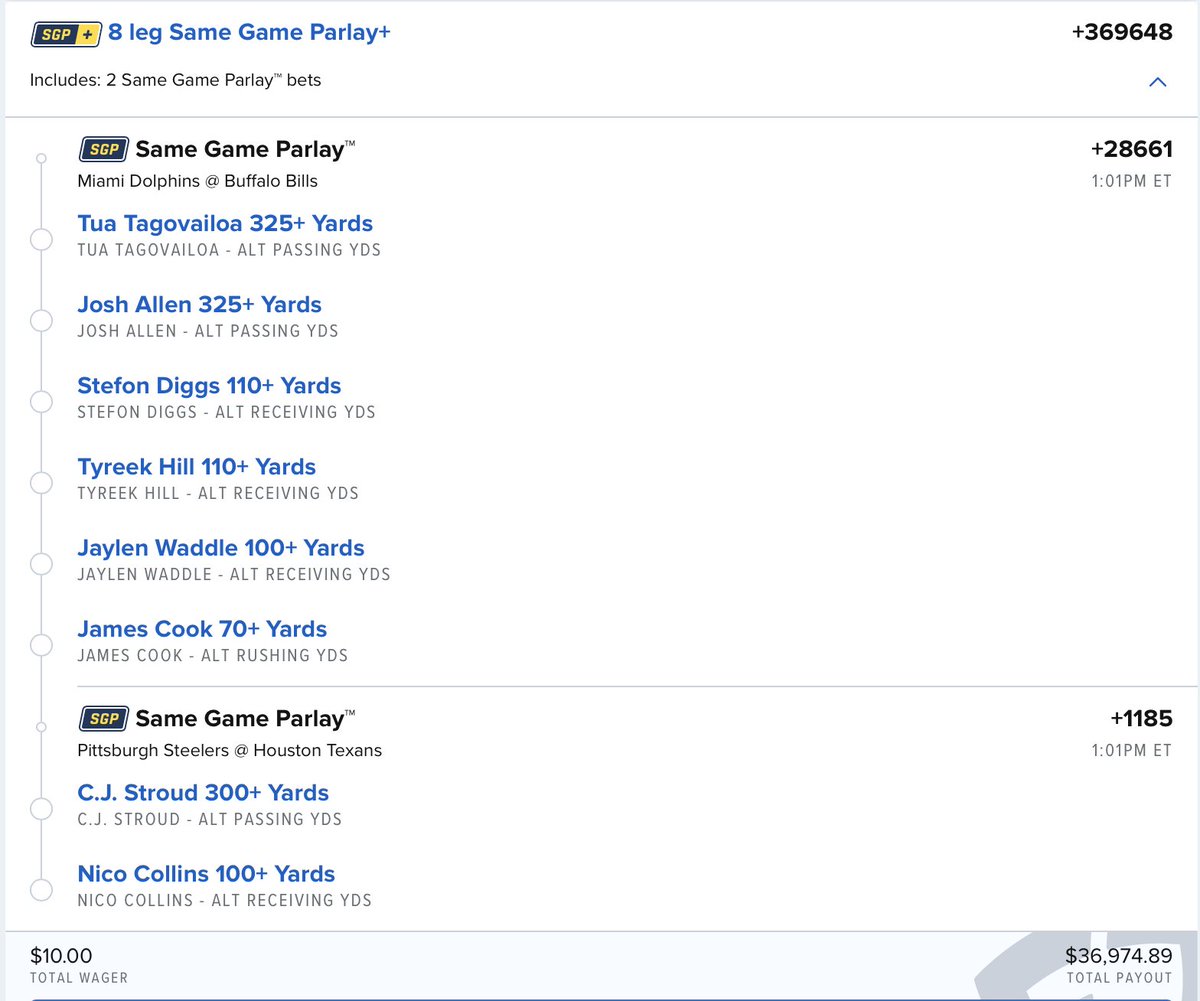Viewport: 1200px width, 1001px height.
Task: Click SGP badge beside Miami Dolphins game
Action: coord(102,150)
